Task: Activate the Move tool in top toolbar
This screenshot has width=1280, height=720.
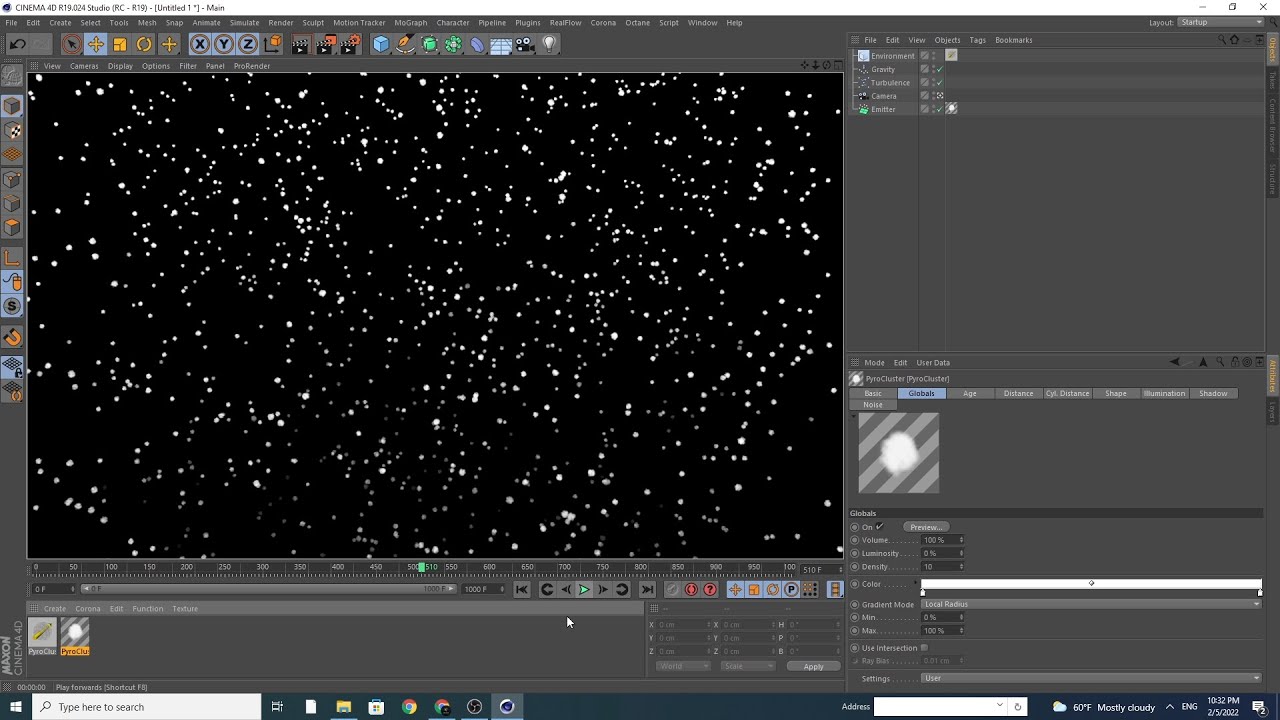Action: click(x=96, y=44)
